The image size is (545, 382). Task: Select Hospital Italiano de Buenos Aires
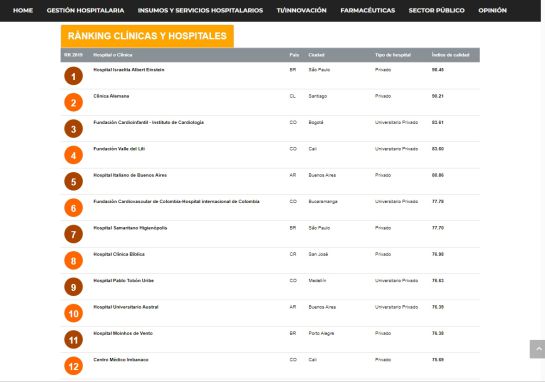click(x=130, y=175)
